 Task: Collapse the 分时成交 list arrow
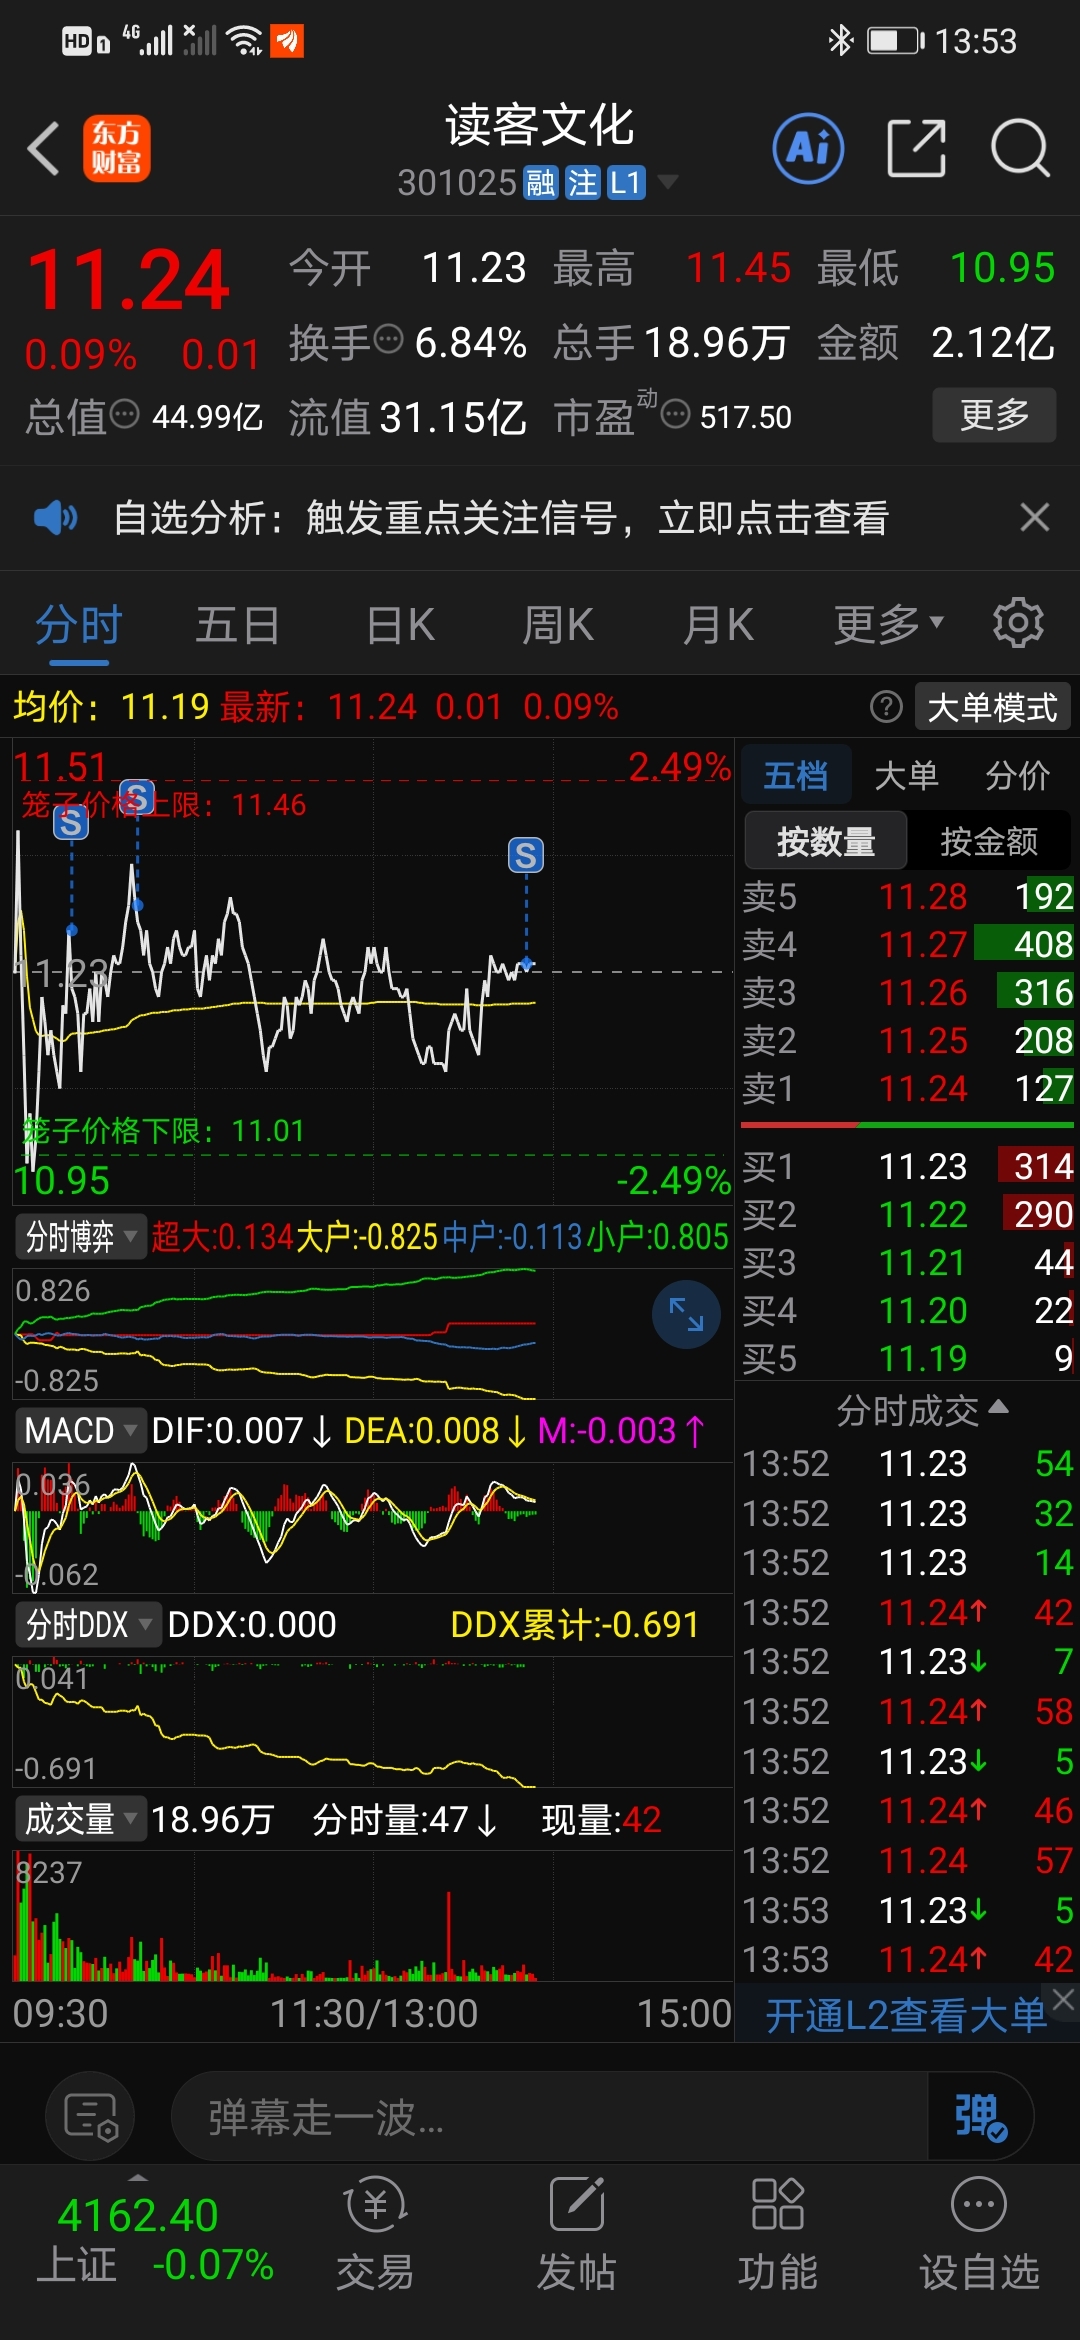click(x=998, y=1408)
